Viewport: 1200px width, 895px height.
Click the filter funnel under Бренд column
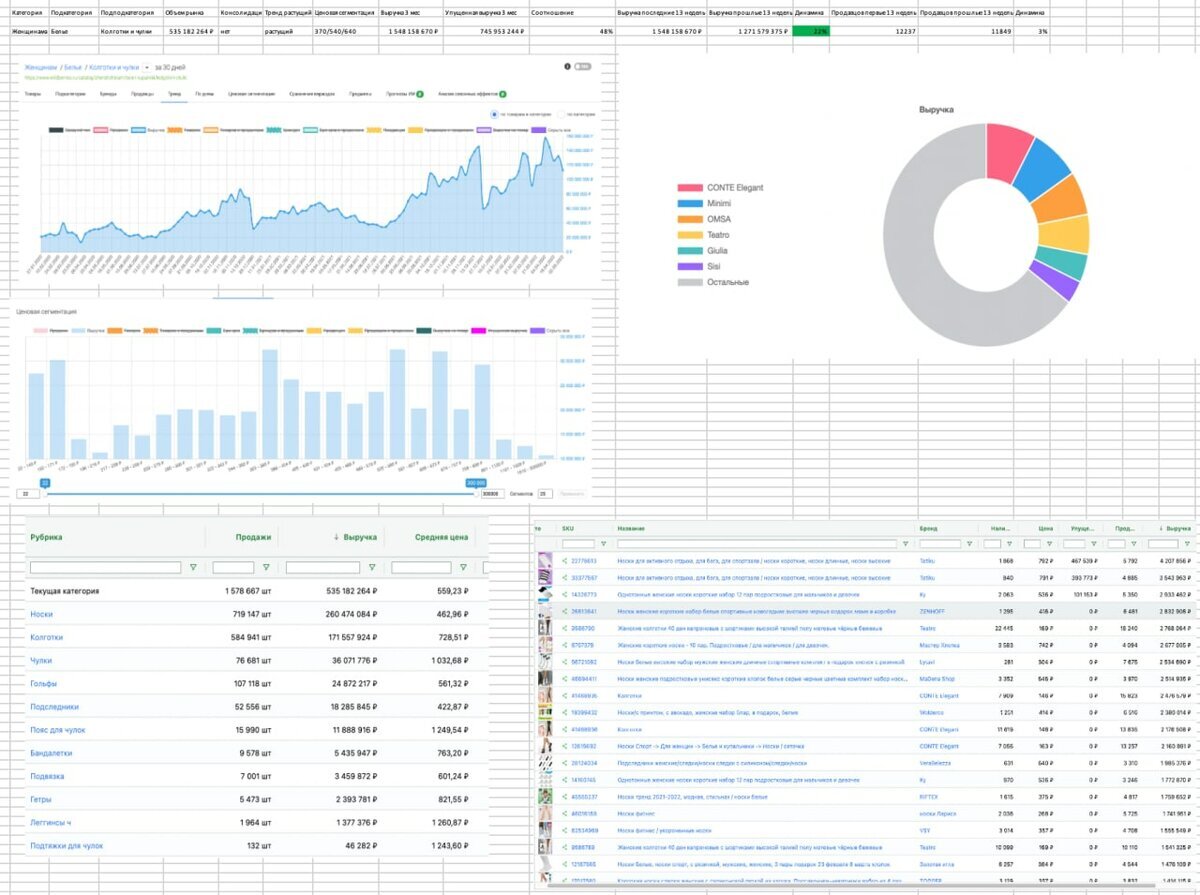[x=969, y=544]
